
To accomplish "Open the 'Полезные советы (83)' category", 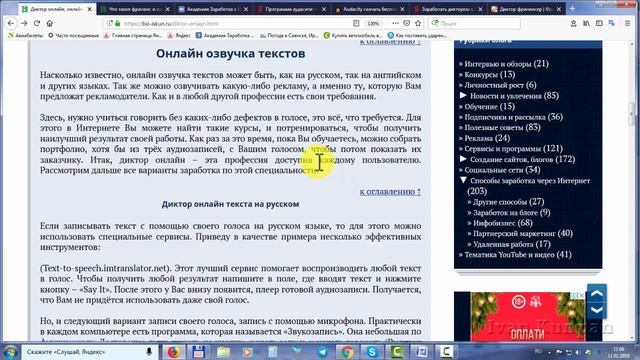I will coord(502,127).
